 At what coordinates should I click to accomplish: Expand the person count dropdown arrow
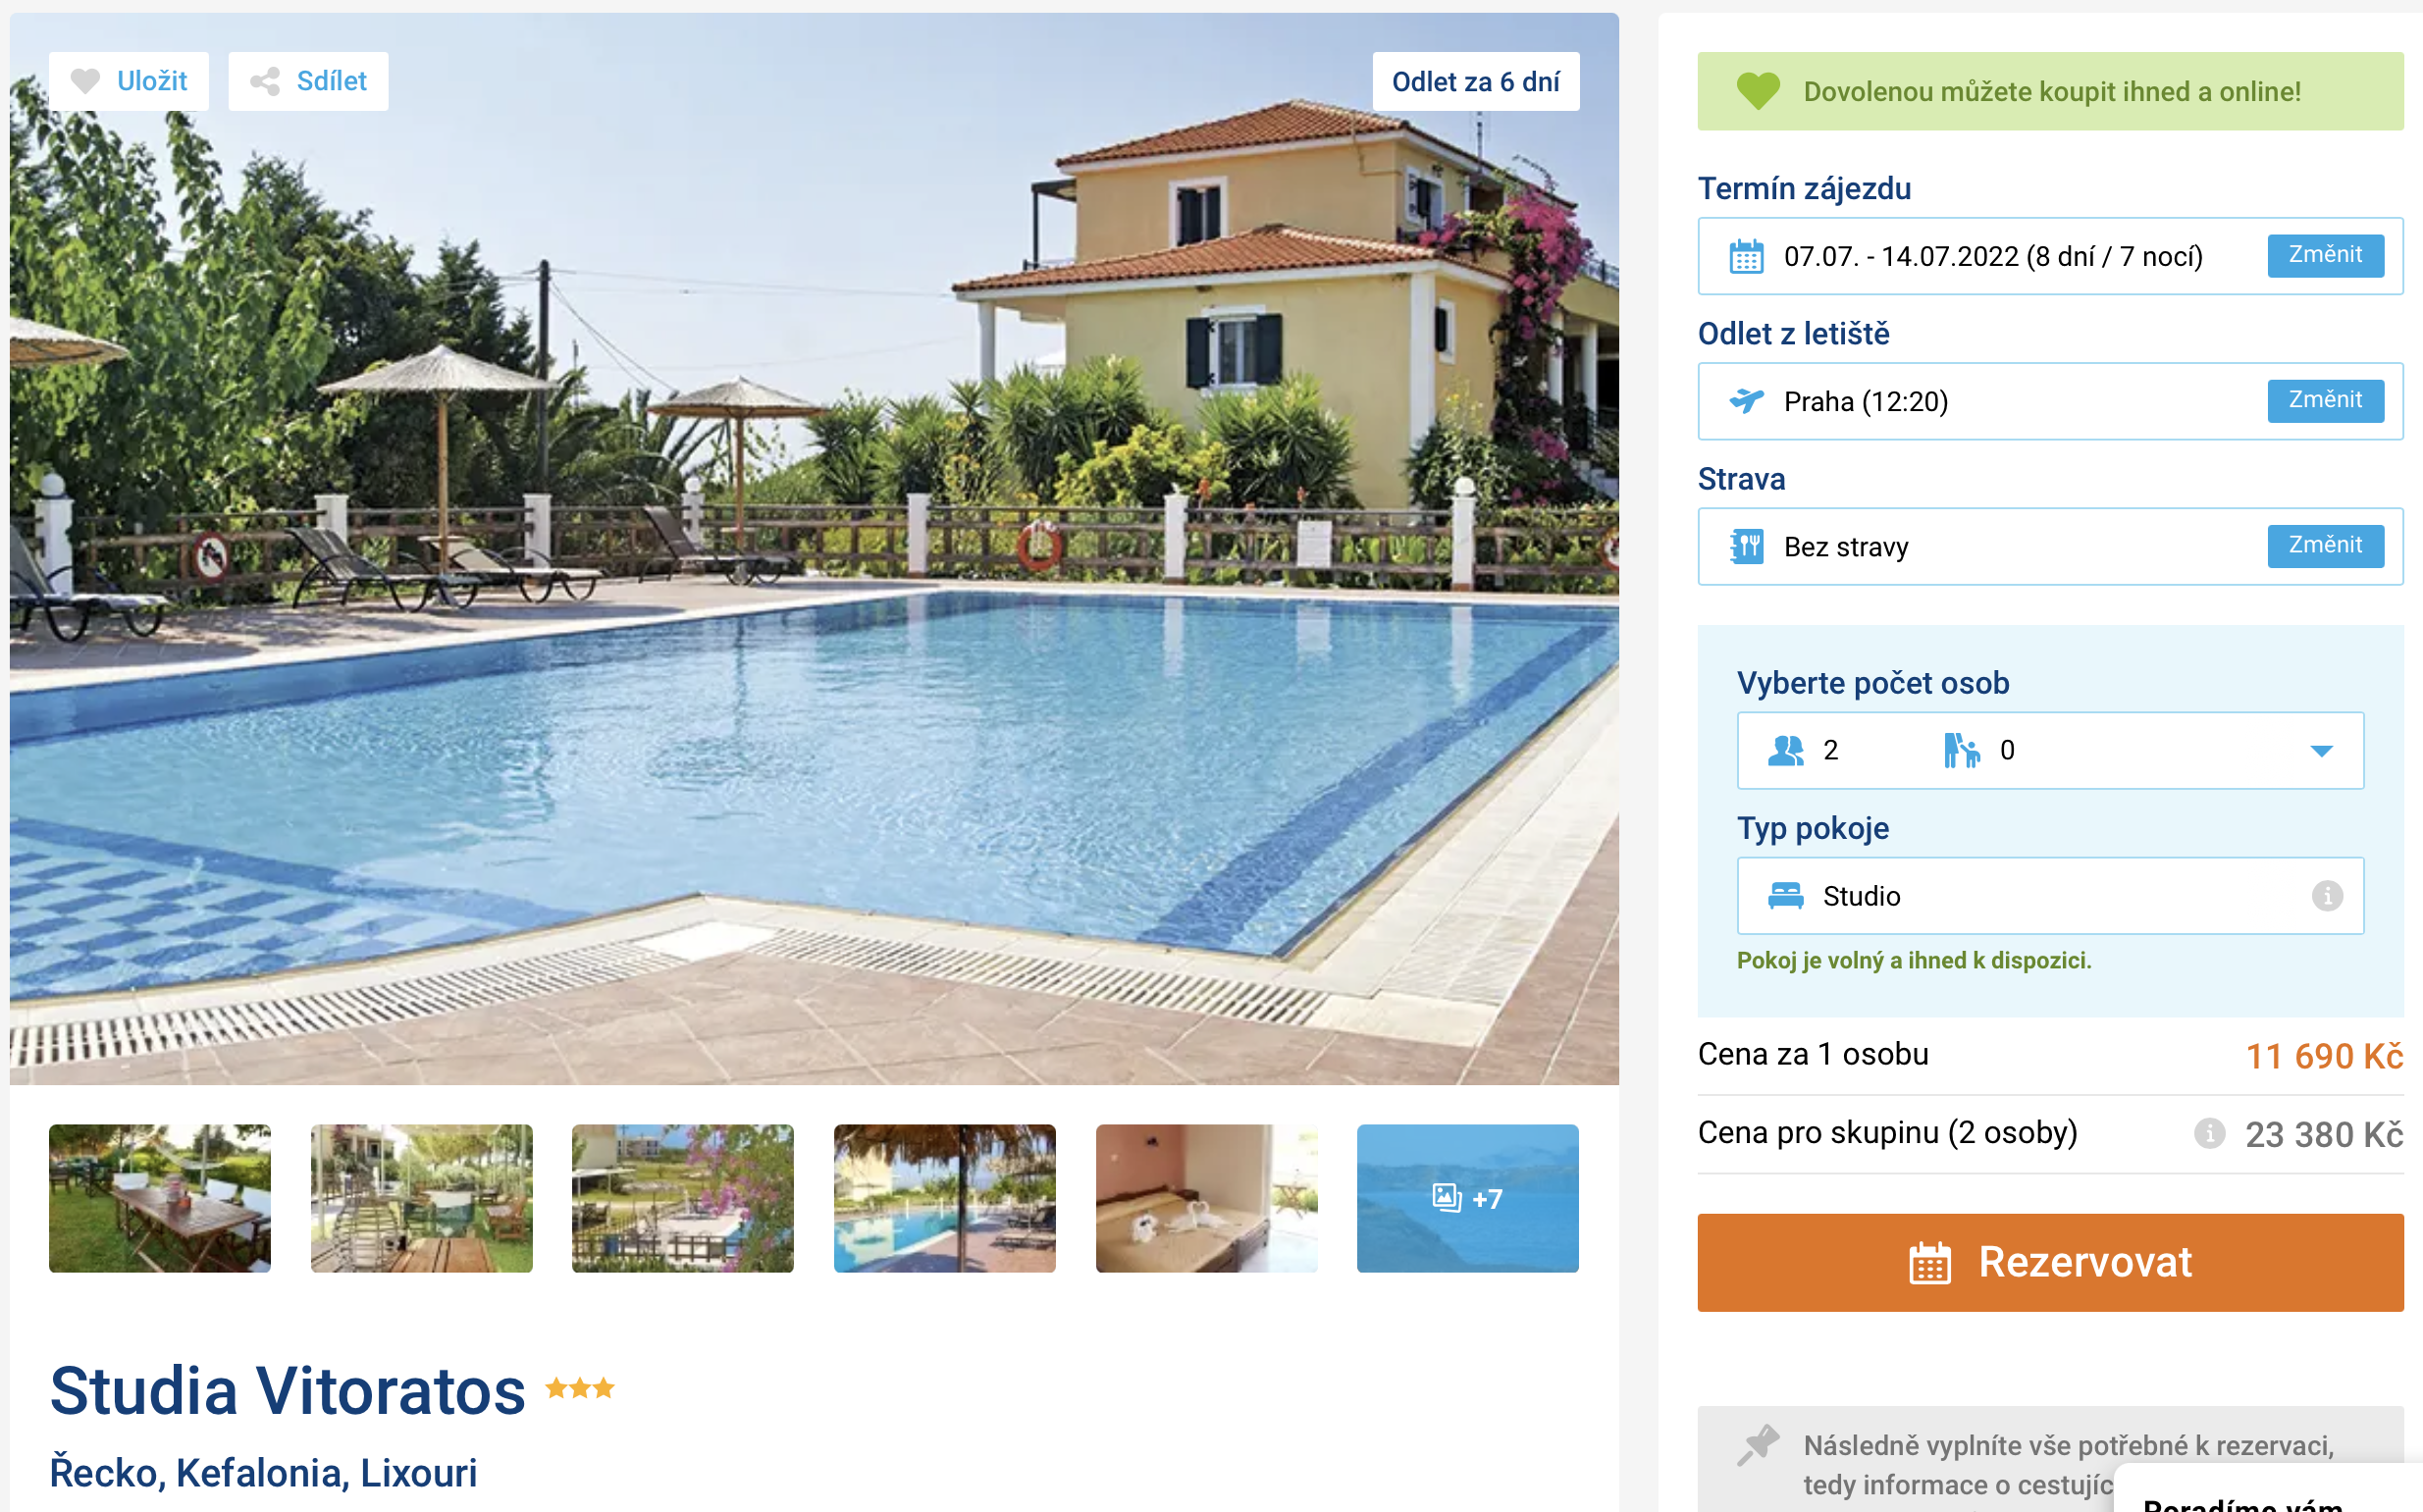tap(2322, 751)
